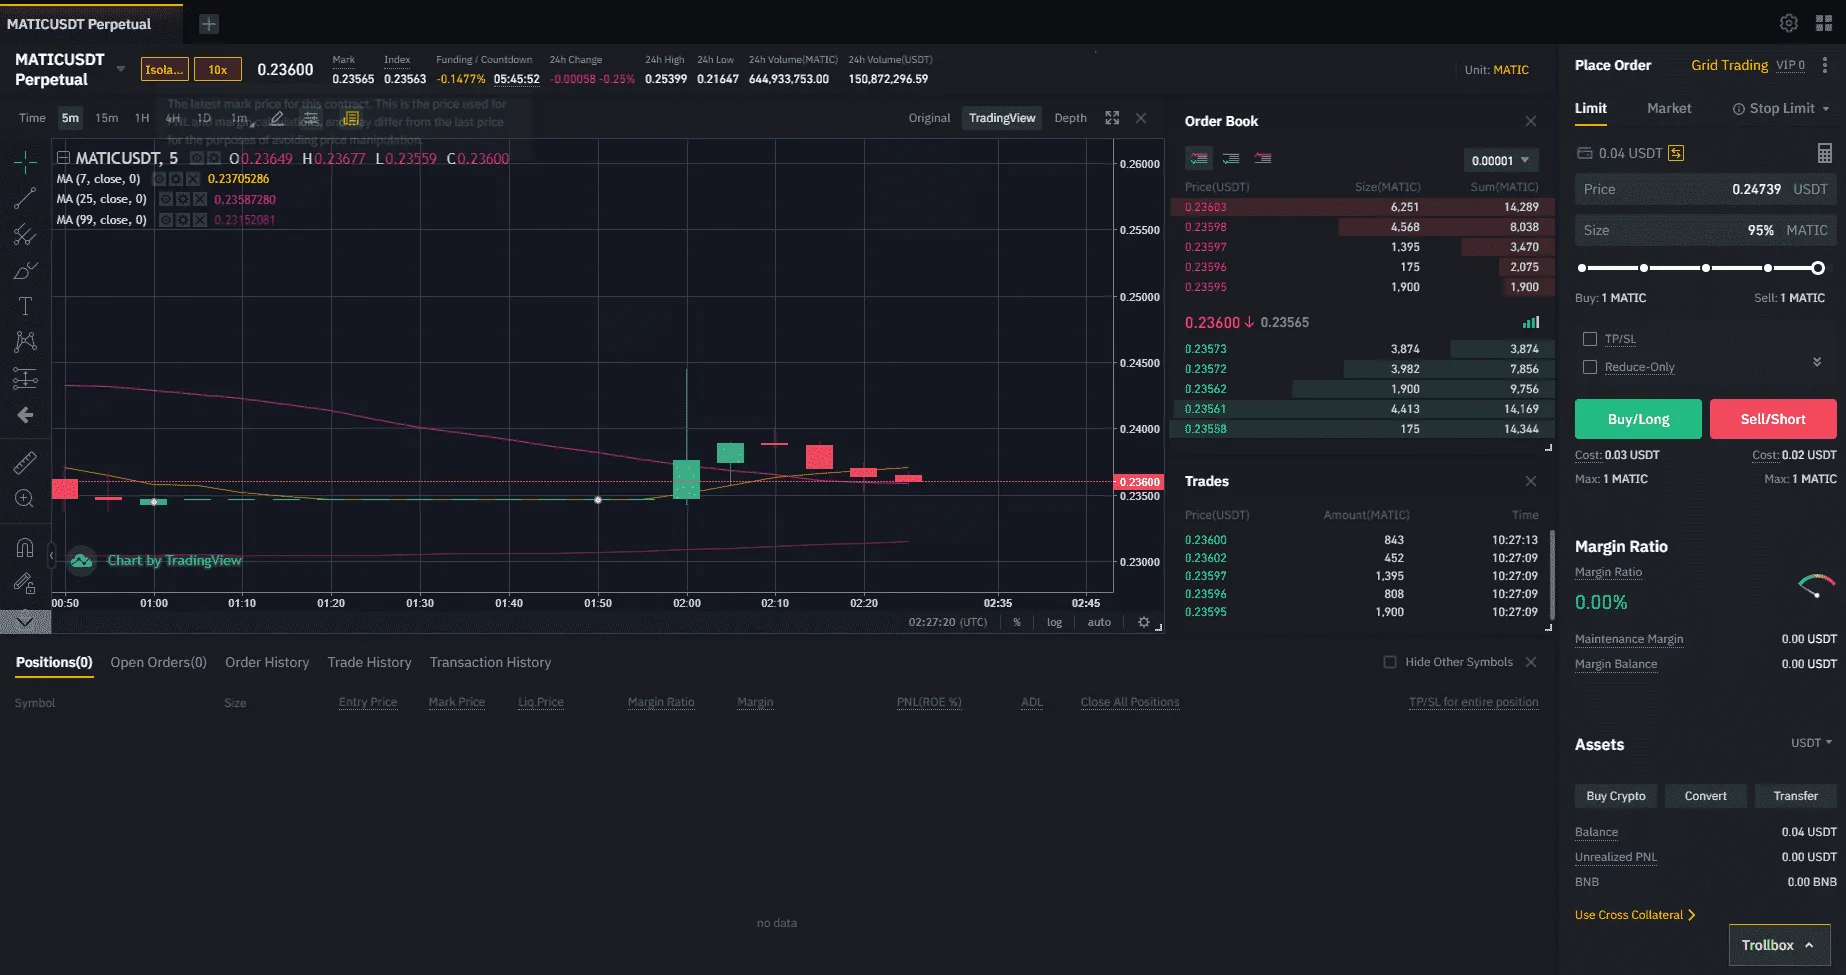
Task: Click the Buy/Long button
Action: point(1638,419)
